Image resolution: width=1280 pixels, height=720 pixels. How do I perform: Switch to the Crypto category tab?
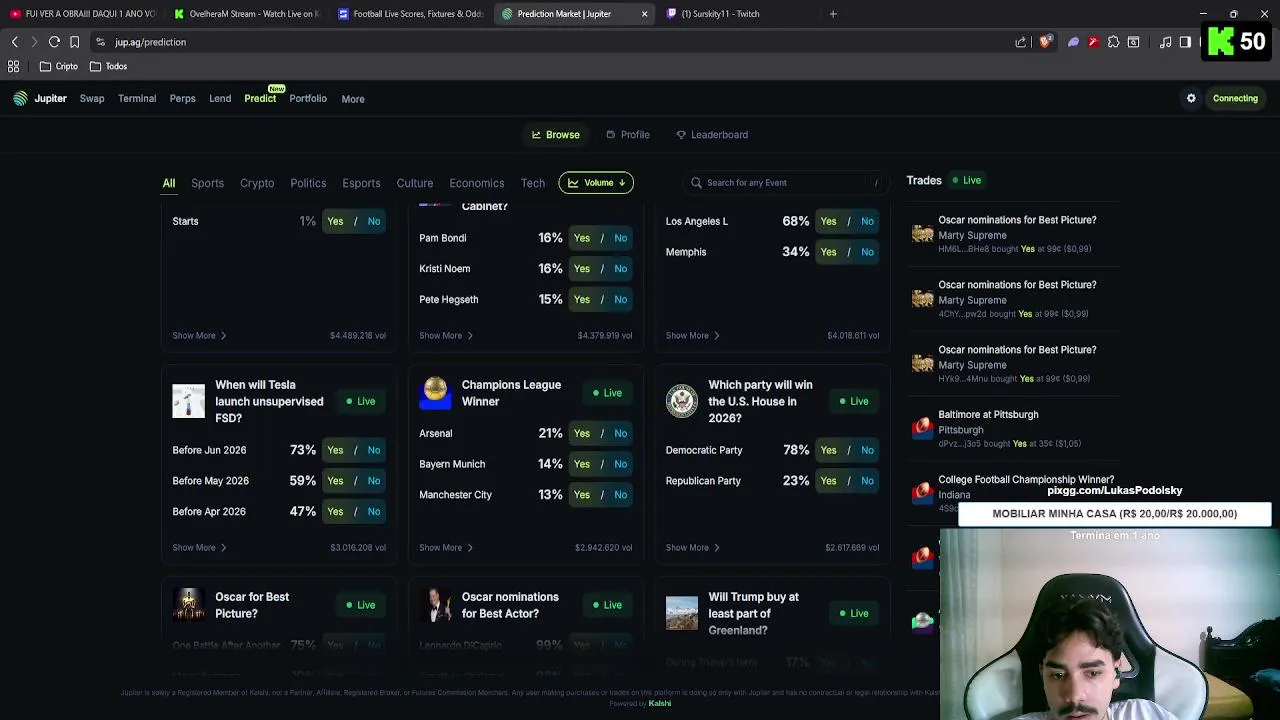[257, 183]
